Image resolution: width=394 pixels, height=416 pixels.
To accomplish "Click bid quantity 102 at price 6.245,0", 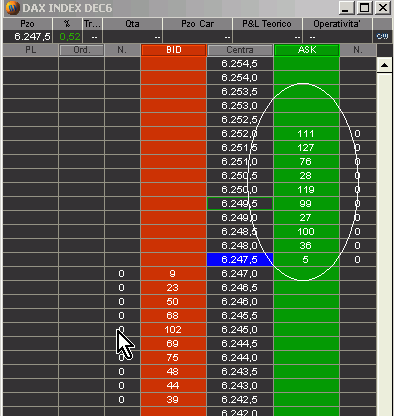I will point(173,330).
